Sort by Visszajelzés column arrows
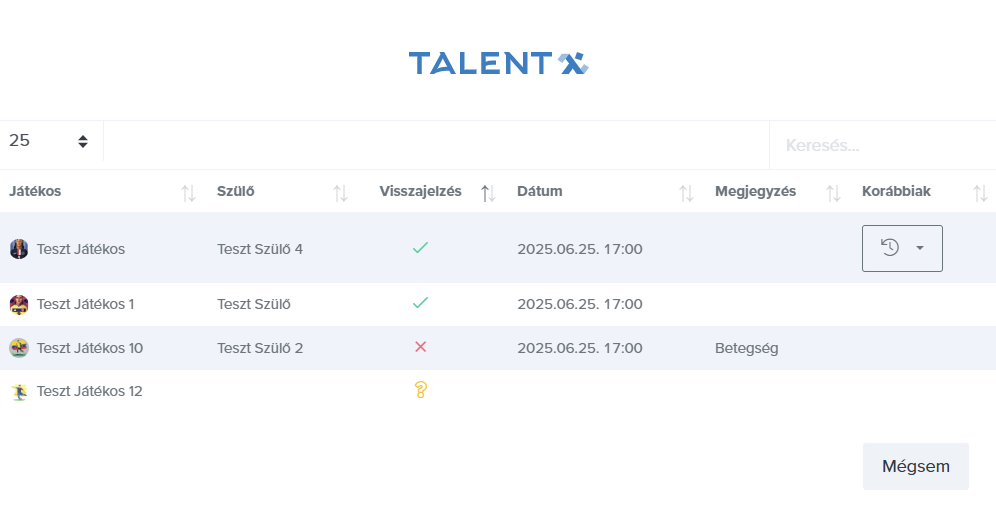 pyautogui.click(x=488, y=193)
